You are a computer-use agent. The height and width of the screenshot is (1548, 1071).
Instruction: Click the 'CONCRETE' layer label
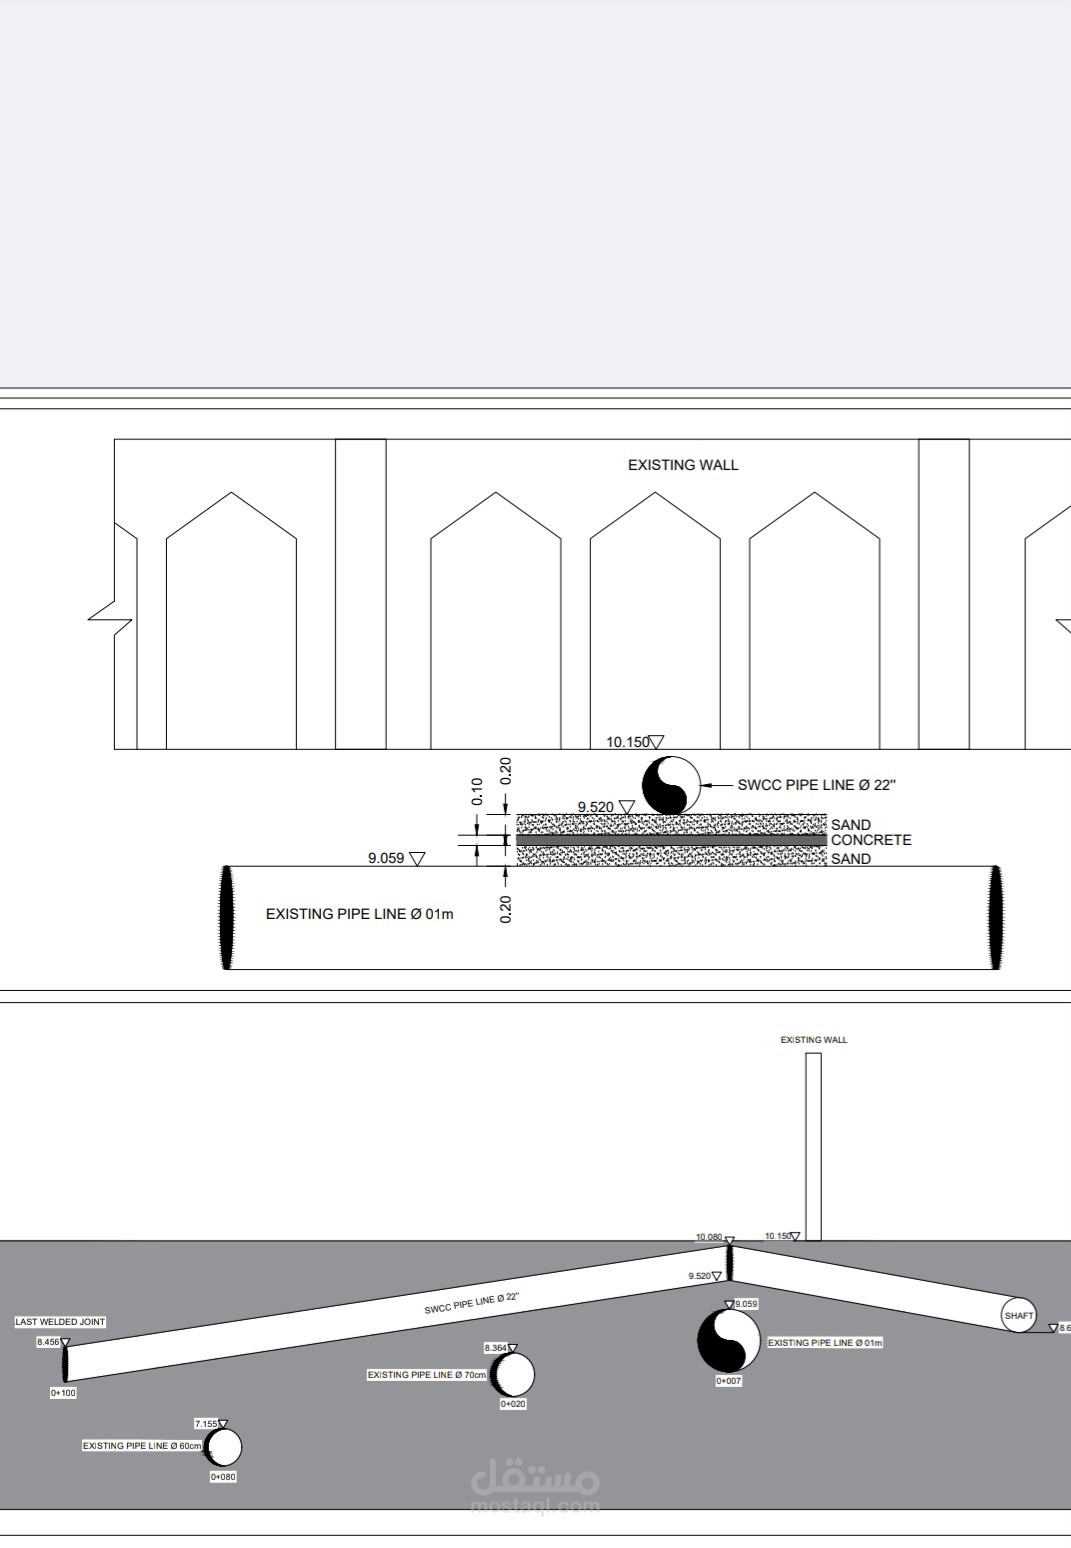point(871,840)
